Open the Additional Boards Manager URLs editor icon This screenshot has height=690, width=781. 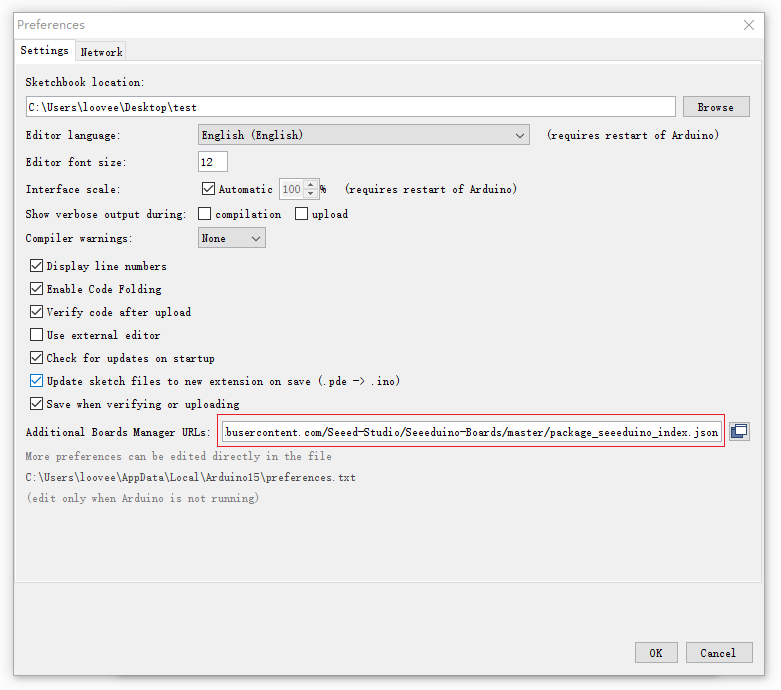[739, 432]
